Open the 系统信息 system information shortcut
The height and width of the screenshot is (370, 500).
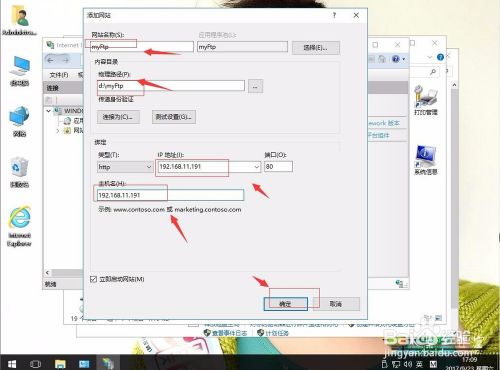tap(426, 160)
